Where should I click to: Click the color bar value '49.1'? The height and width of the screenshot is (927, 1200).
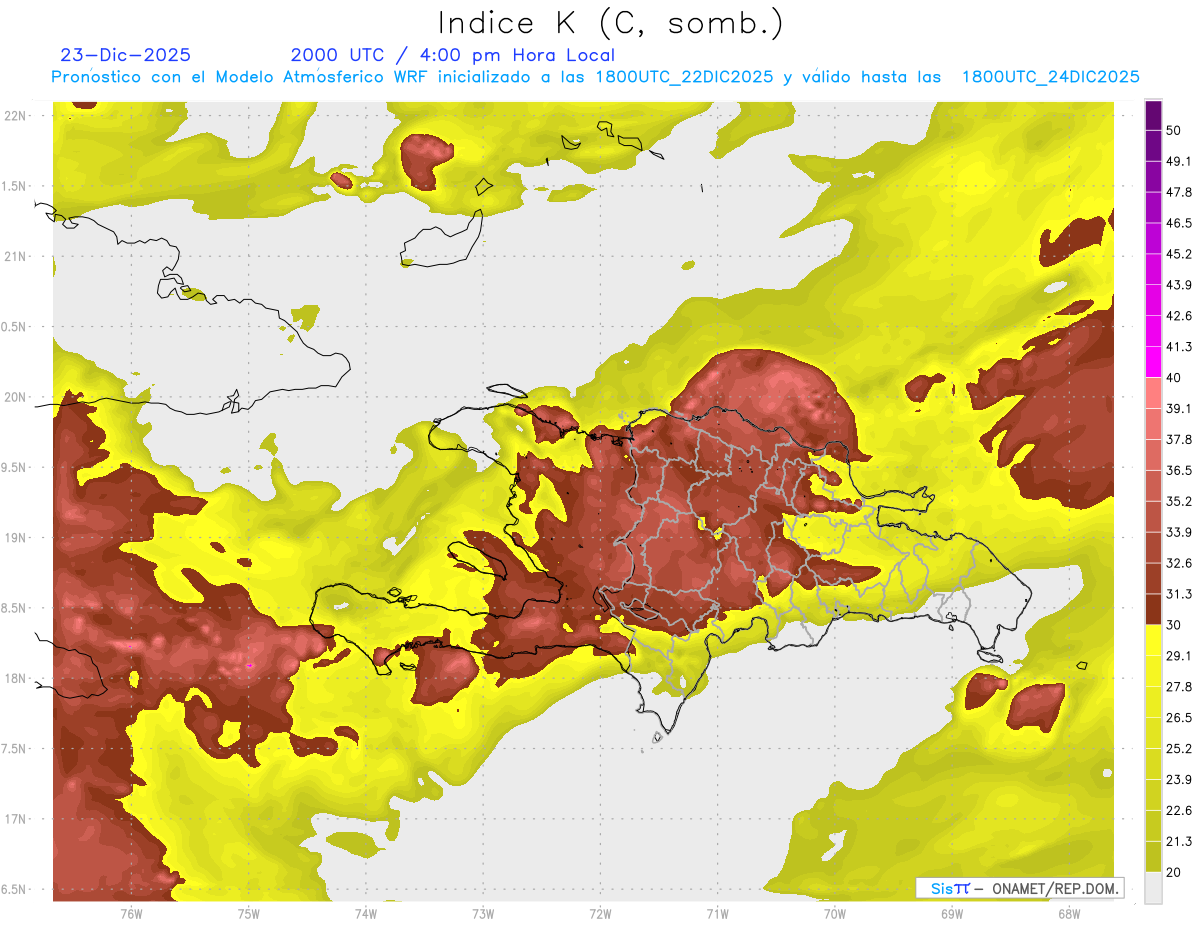[1179, 161]
